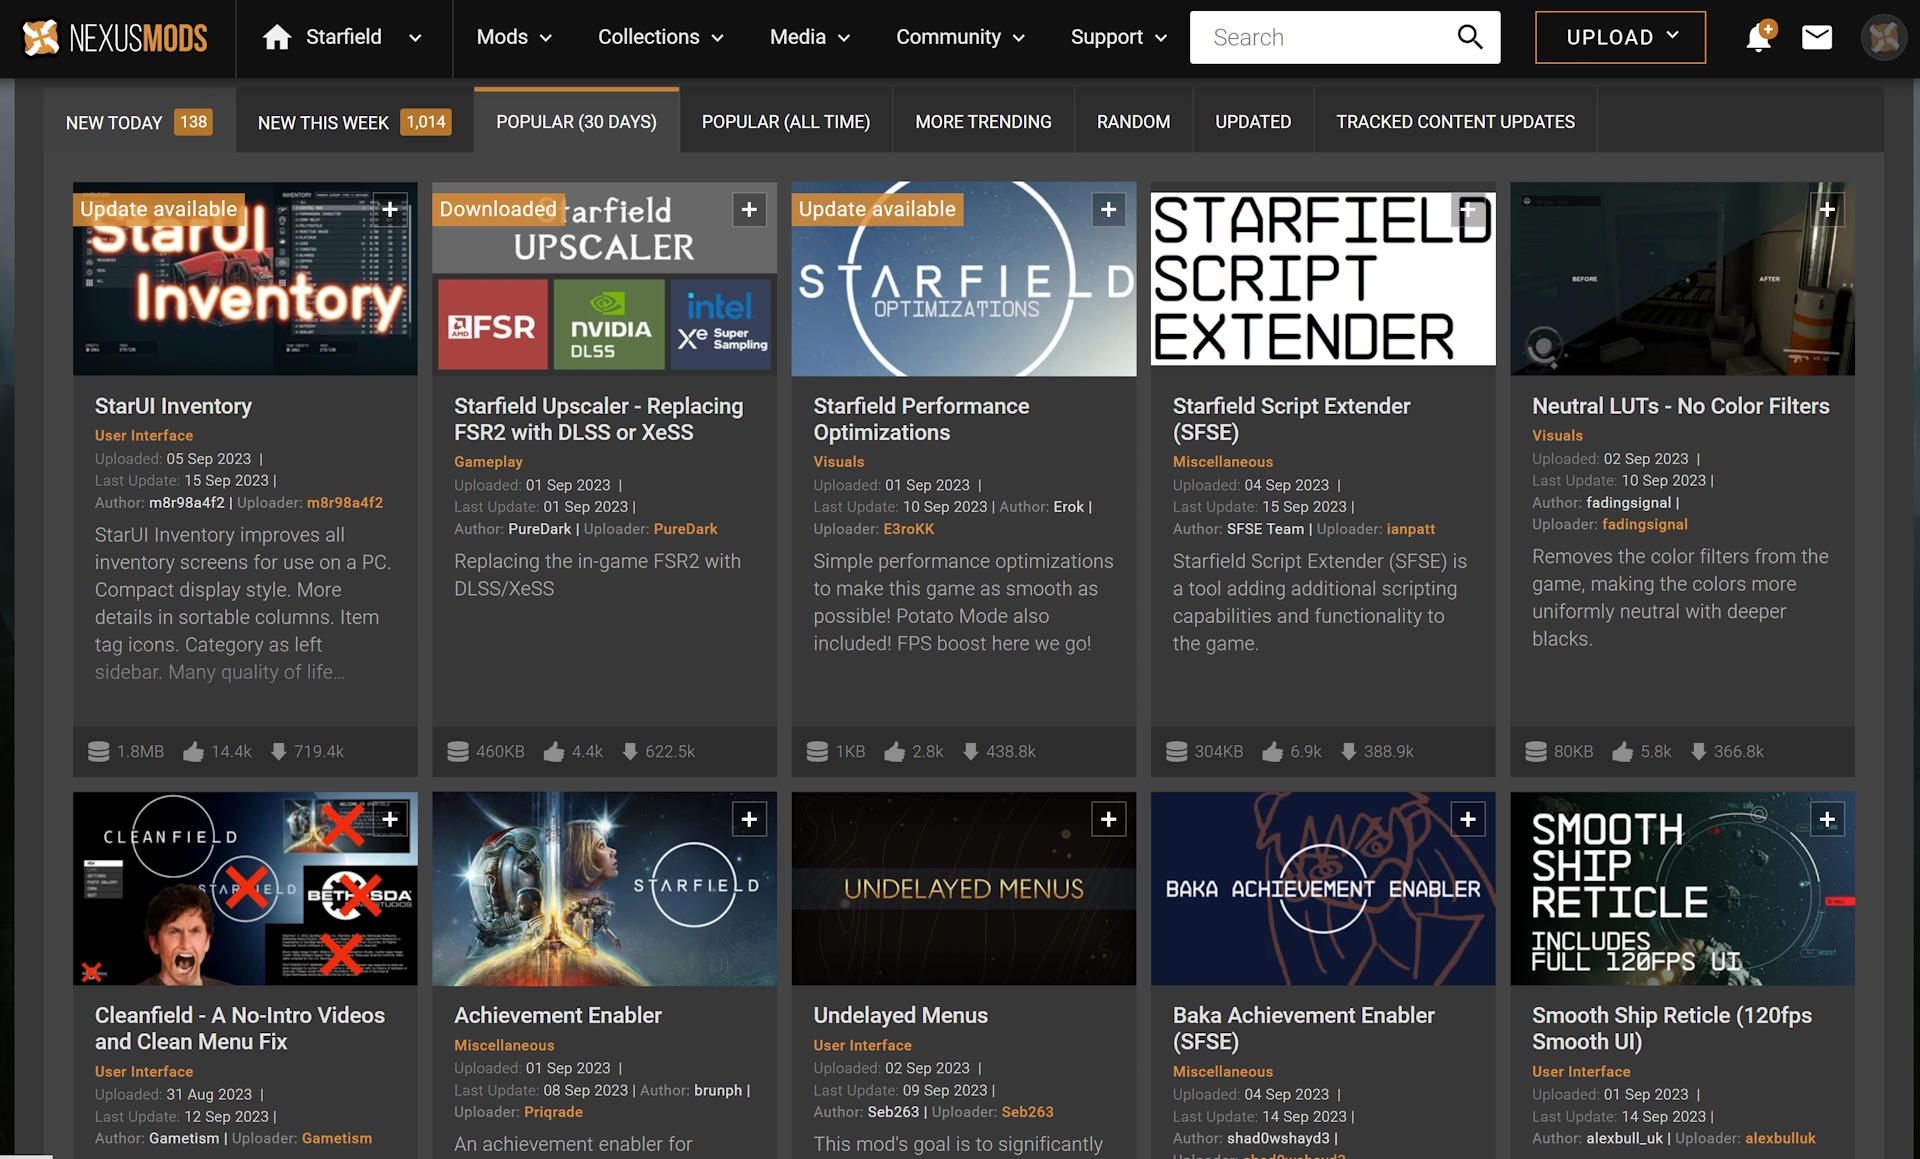Image resolution: width=1920 pixels, height=1159 pixels.
Task: Open the StarUI Inventory mod title
Action: 173,406
